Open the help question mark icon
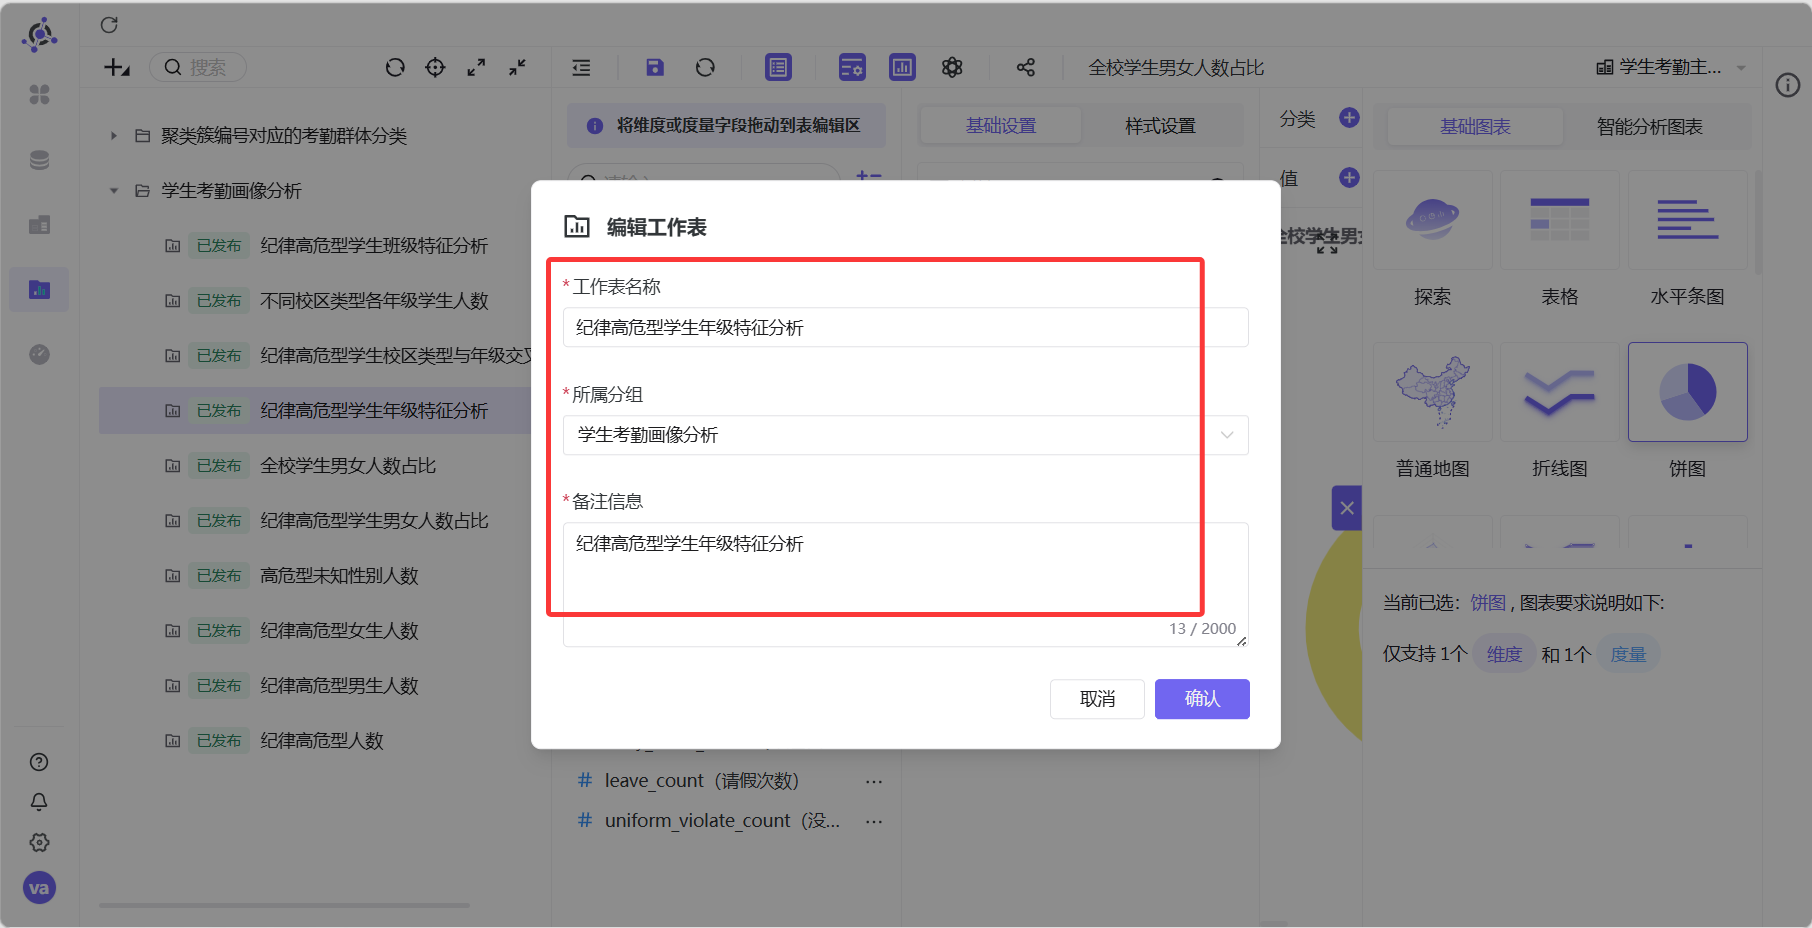Viewport: 1812px width, 928px height. click(x=39, y=762)
